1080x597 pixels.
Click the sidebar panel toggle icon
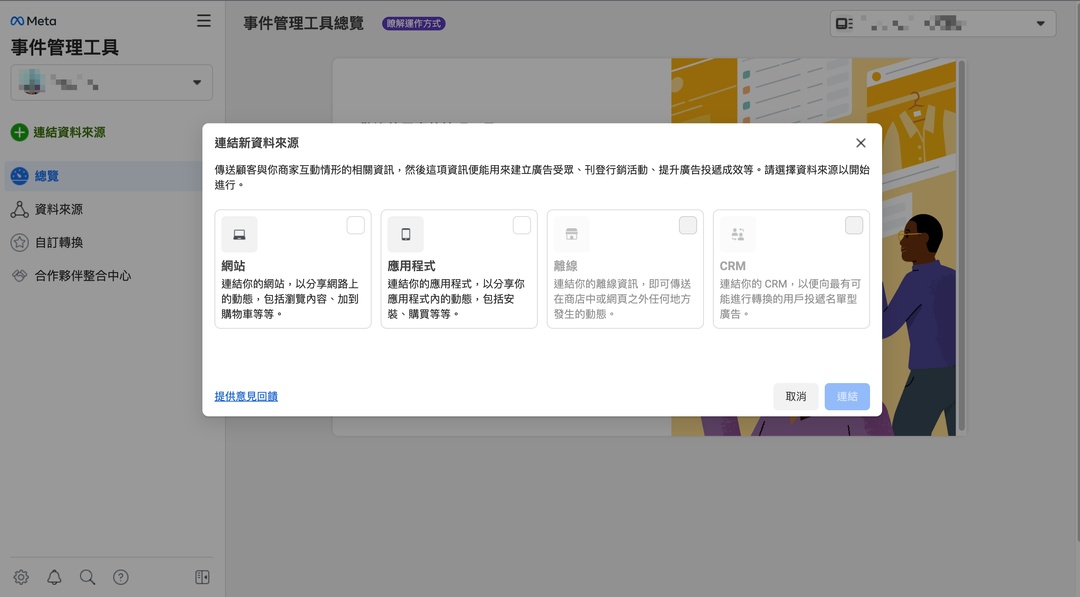click(x=202, y=577)
